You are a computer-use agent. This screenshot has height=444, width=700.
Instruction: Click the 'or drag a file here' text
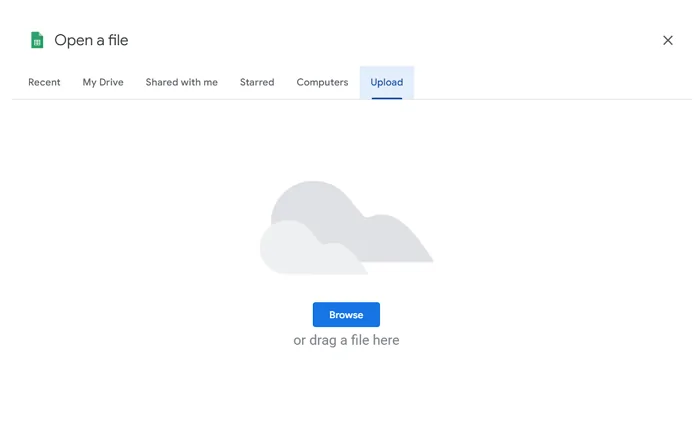pos(346,340)
